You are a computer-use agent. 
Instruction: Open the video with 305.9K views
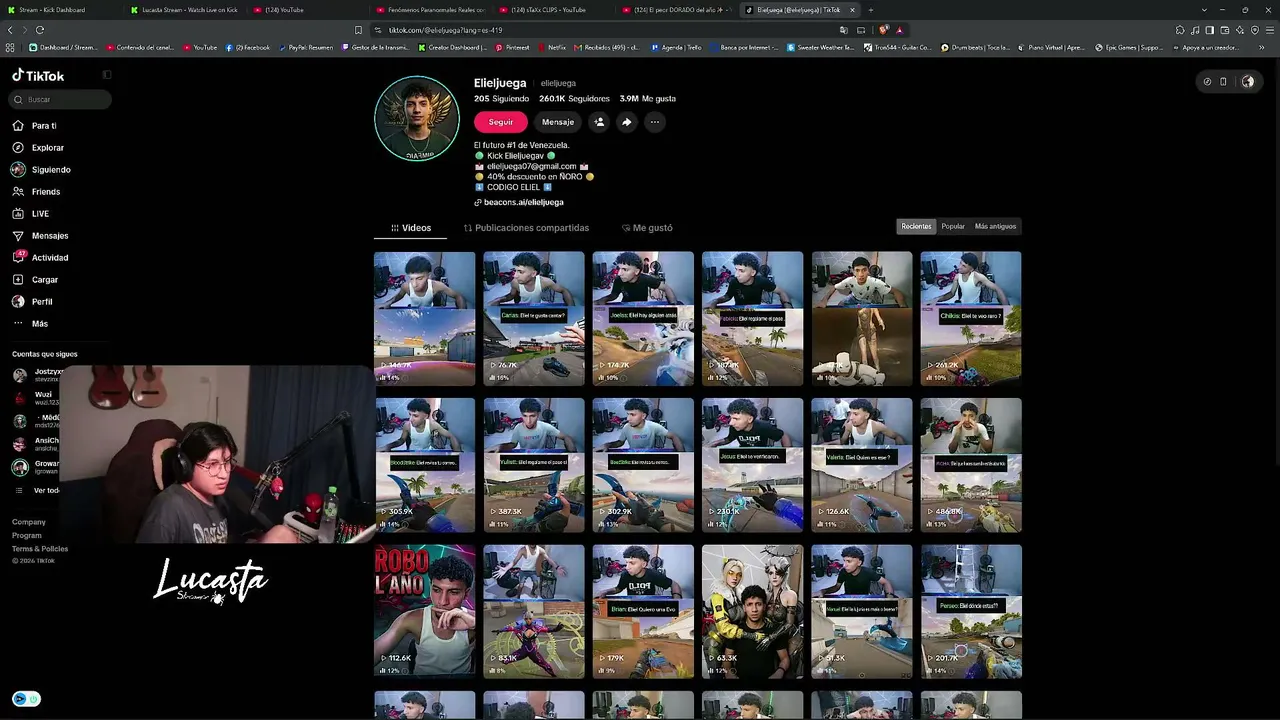425,465
